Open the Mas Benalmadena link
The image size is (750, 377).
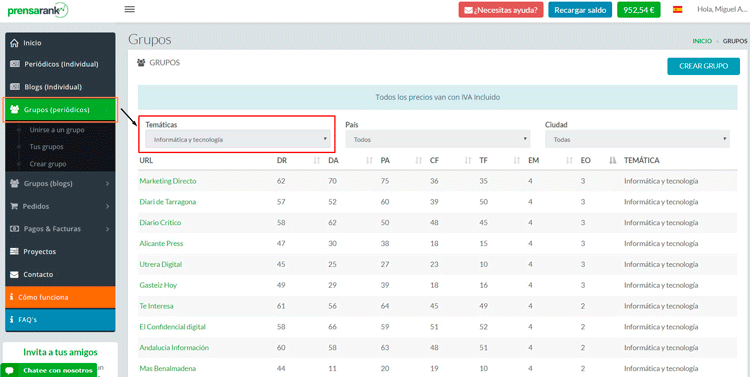167,368
